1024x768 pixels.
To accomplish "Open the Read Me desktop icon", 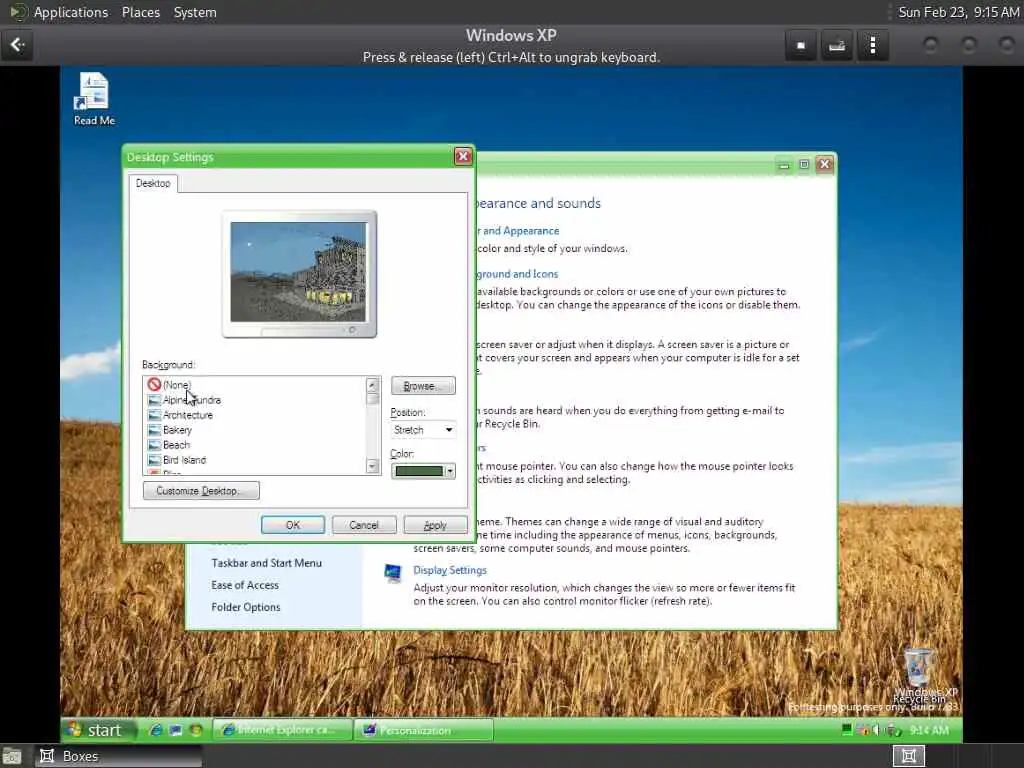I will (x=94, y=99).
